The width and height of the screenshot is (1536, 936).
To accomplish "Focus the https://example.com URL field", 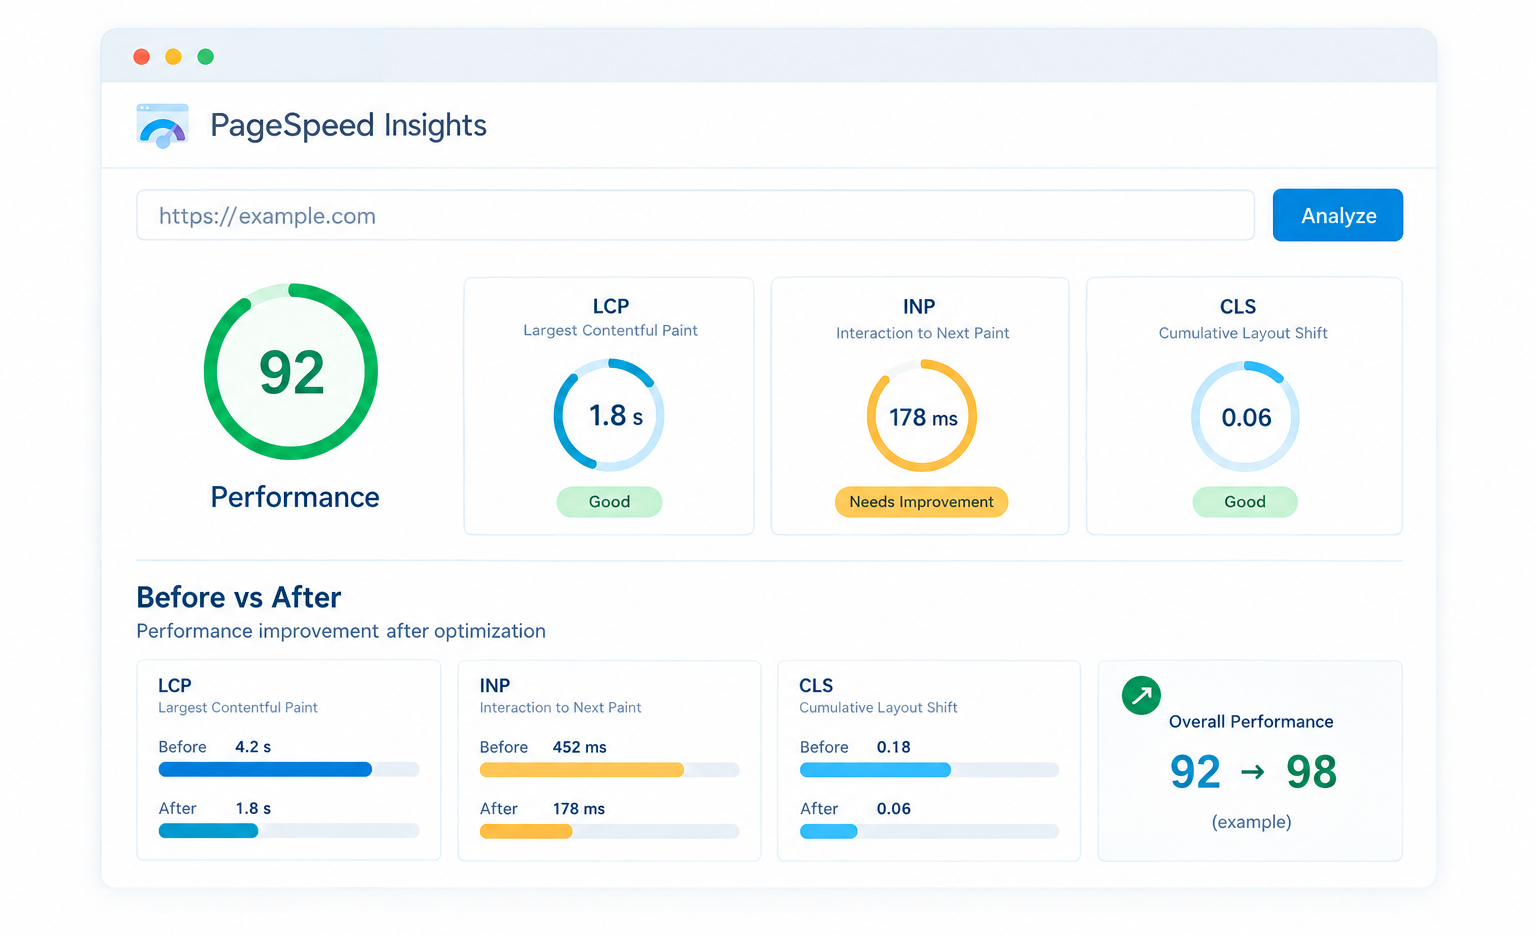I will point(695,215).
